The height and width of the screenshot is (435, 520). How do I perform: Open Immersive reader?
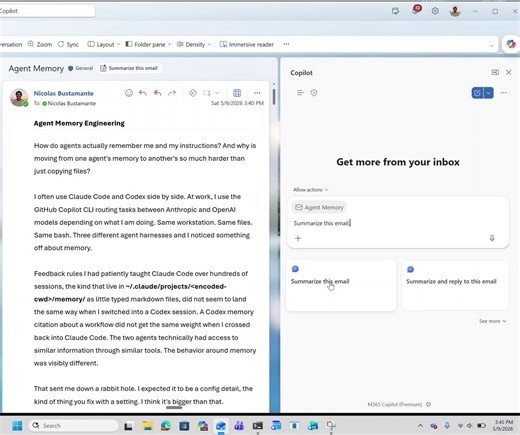(x=247, y=44)
